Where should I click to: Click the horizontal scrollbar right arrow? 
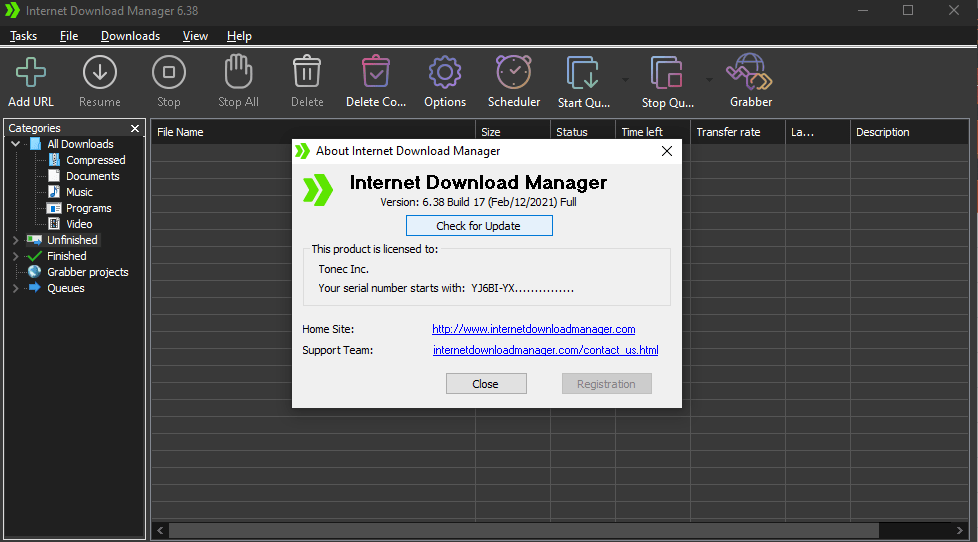959,530
